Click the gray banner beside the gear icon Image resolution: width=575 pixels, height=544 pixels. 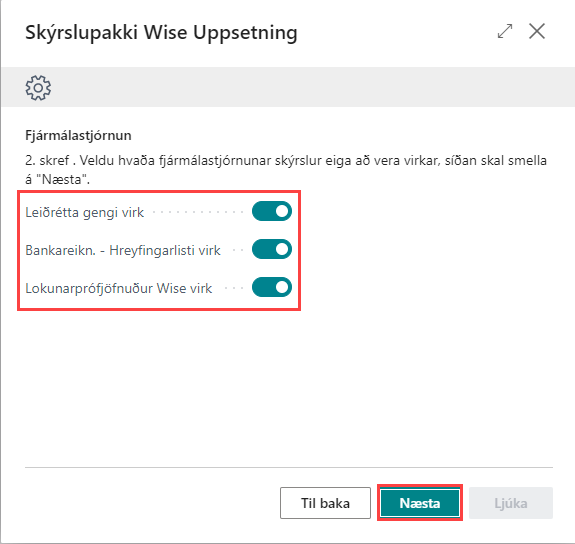tap(312, 87)
